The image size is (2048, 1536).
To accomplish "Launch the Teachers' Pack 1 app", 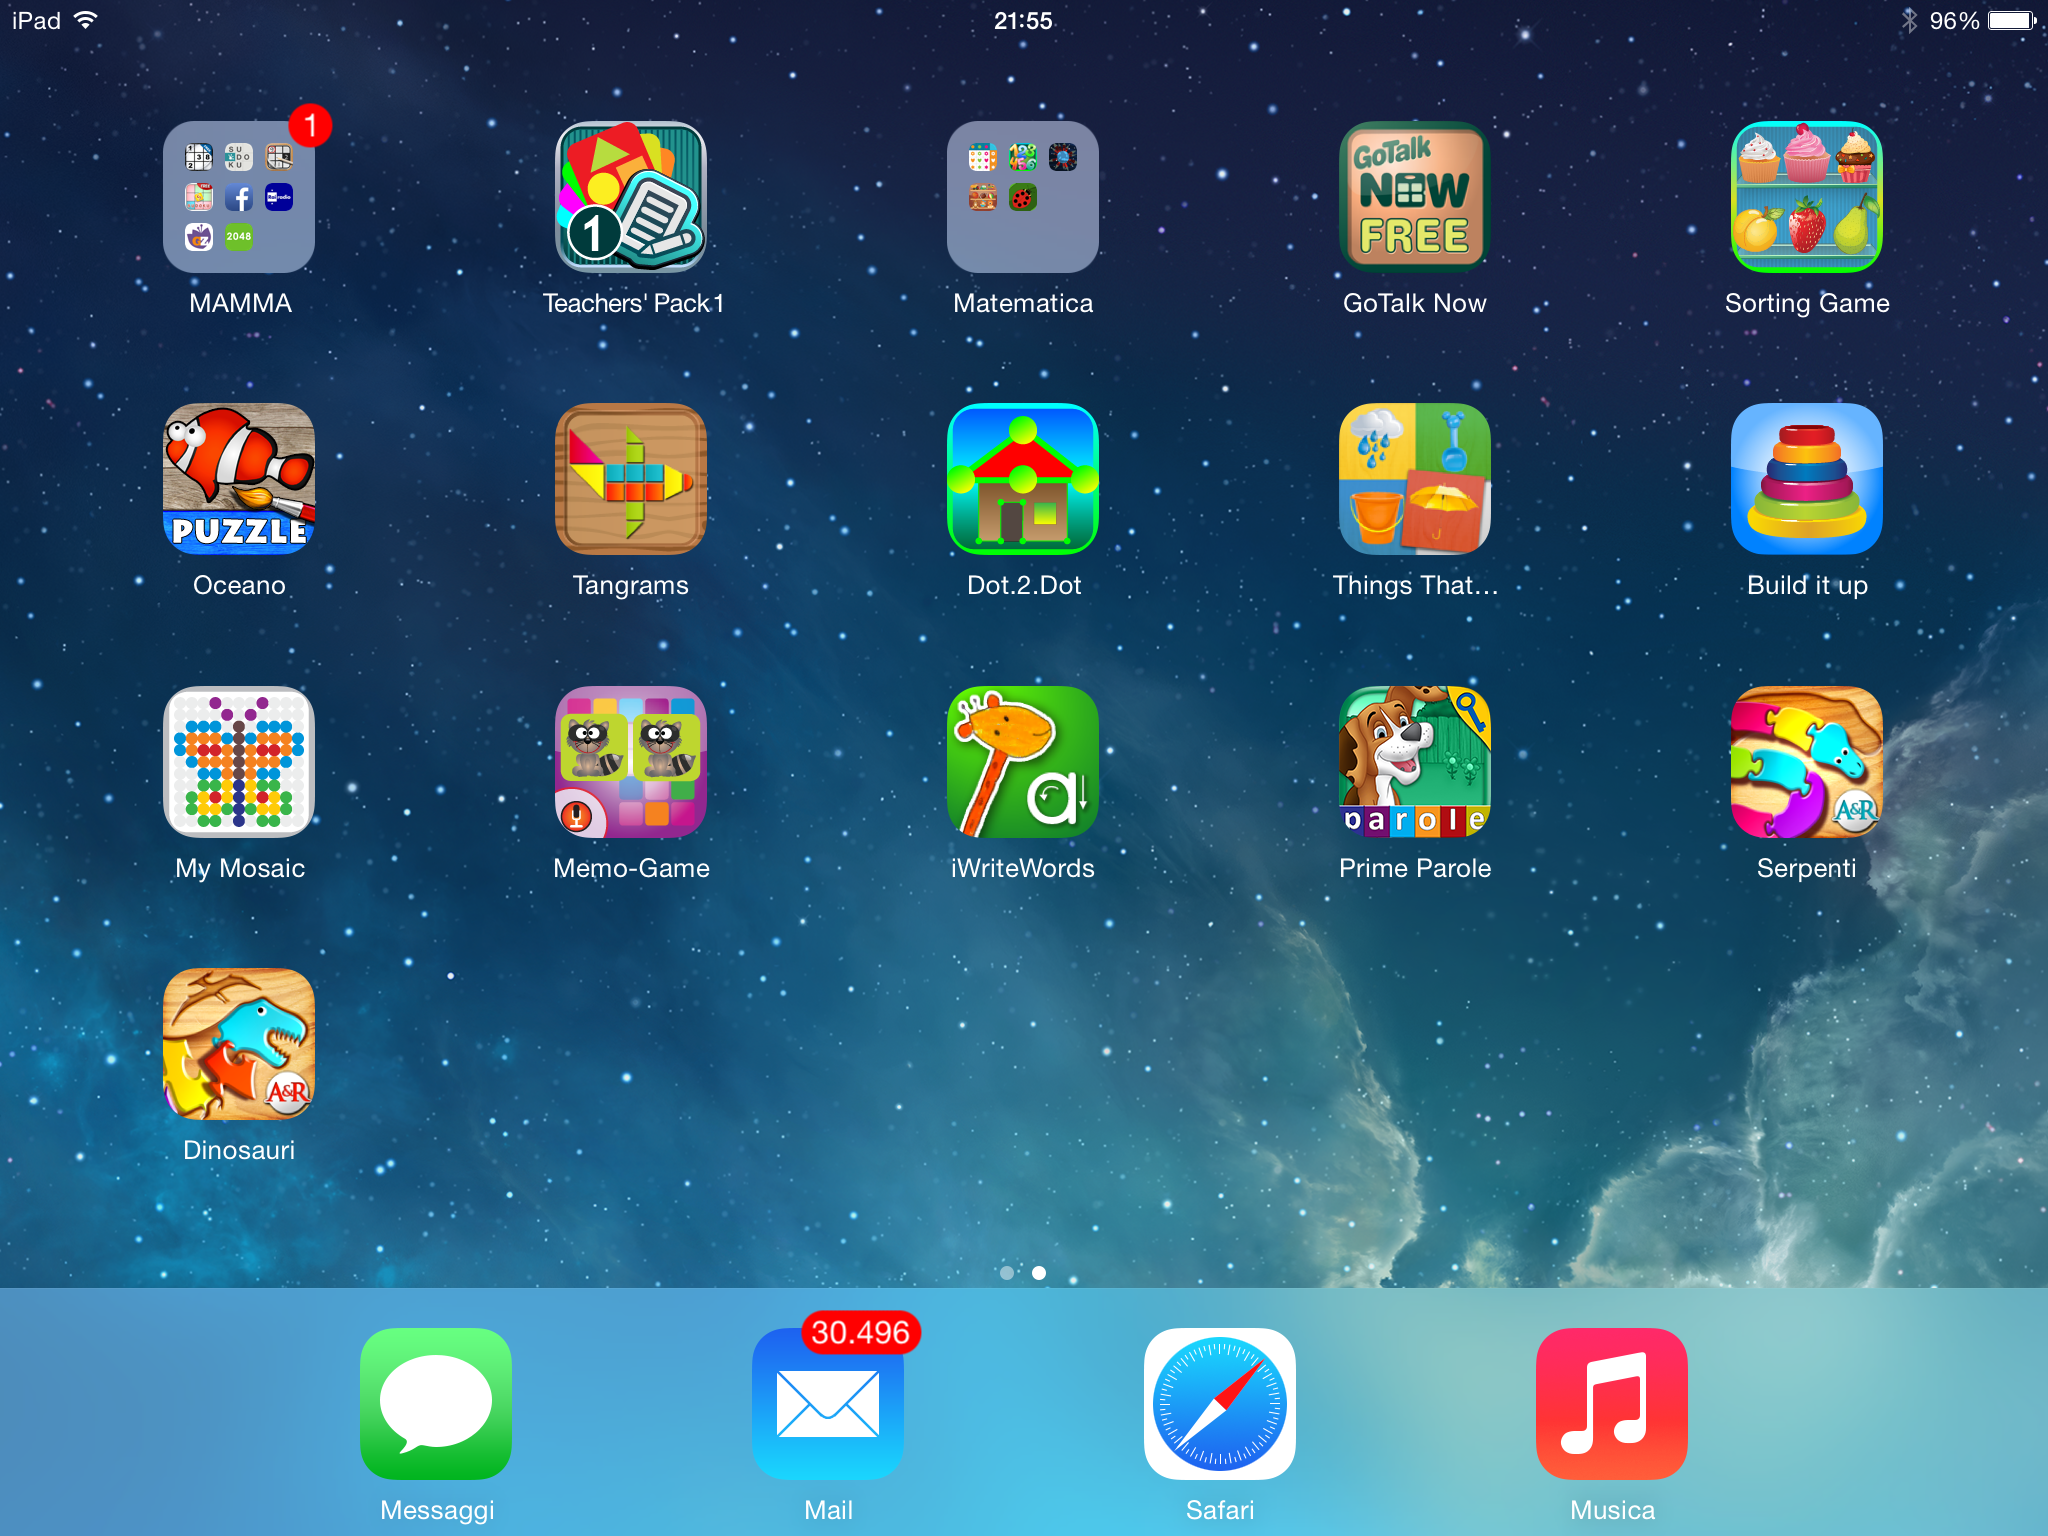I will (x=631, y=197).
